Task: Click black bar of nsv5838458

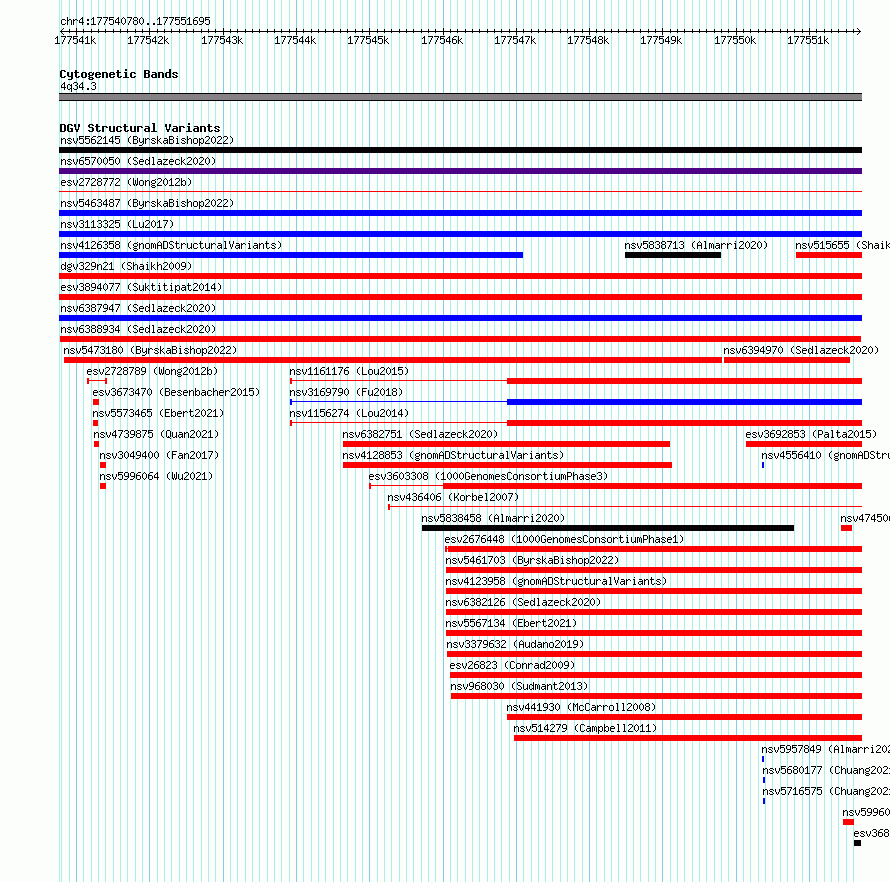Action: click(x=608, y=528)
